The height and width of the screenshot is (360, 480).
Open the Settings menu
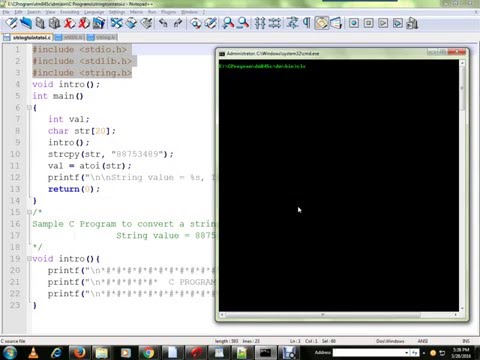coord(117,12)
